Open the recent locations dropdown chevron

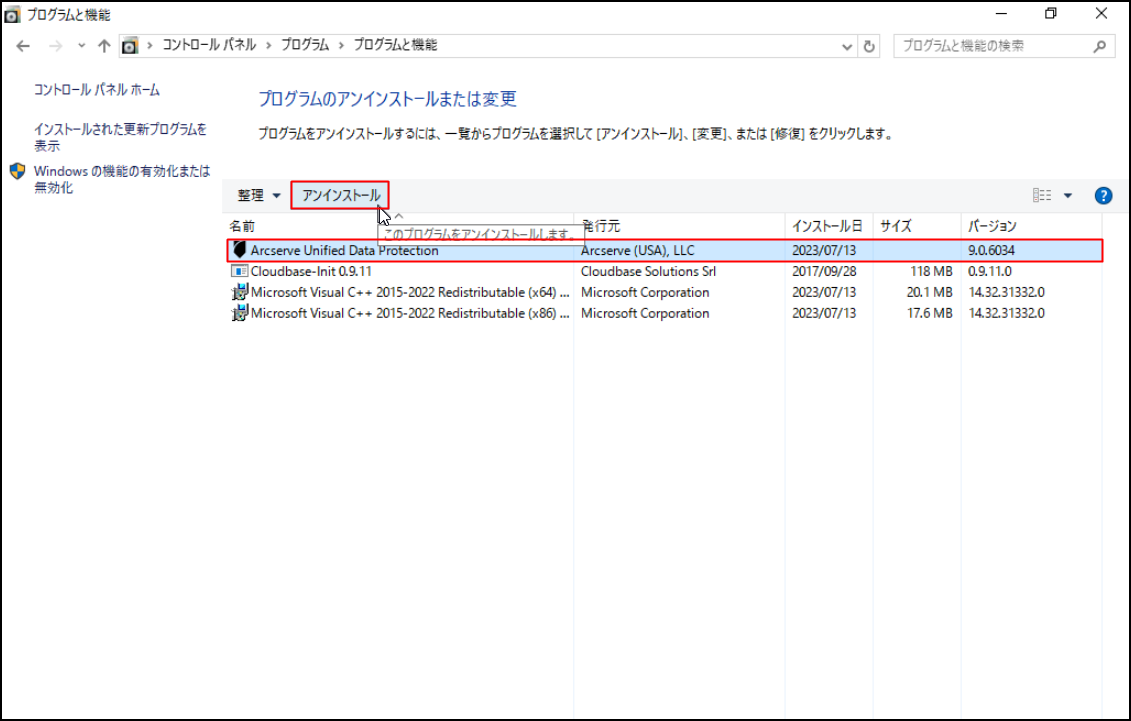coord(82,46)
